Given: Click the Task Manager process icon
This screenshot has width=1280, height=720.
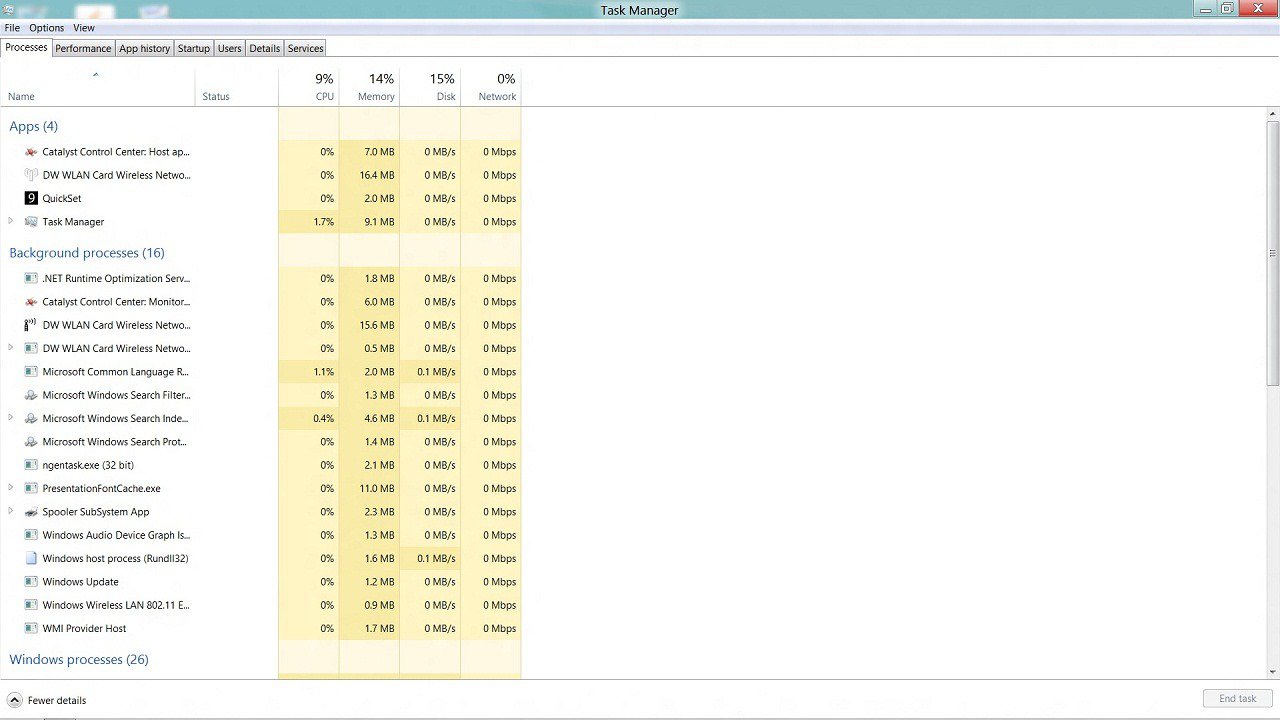Looking at the screenshot, I should [x=31, y=222].
